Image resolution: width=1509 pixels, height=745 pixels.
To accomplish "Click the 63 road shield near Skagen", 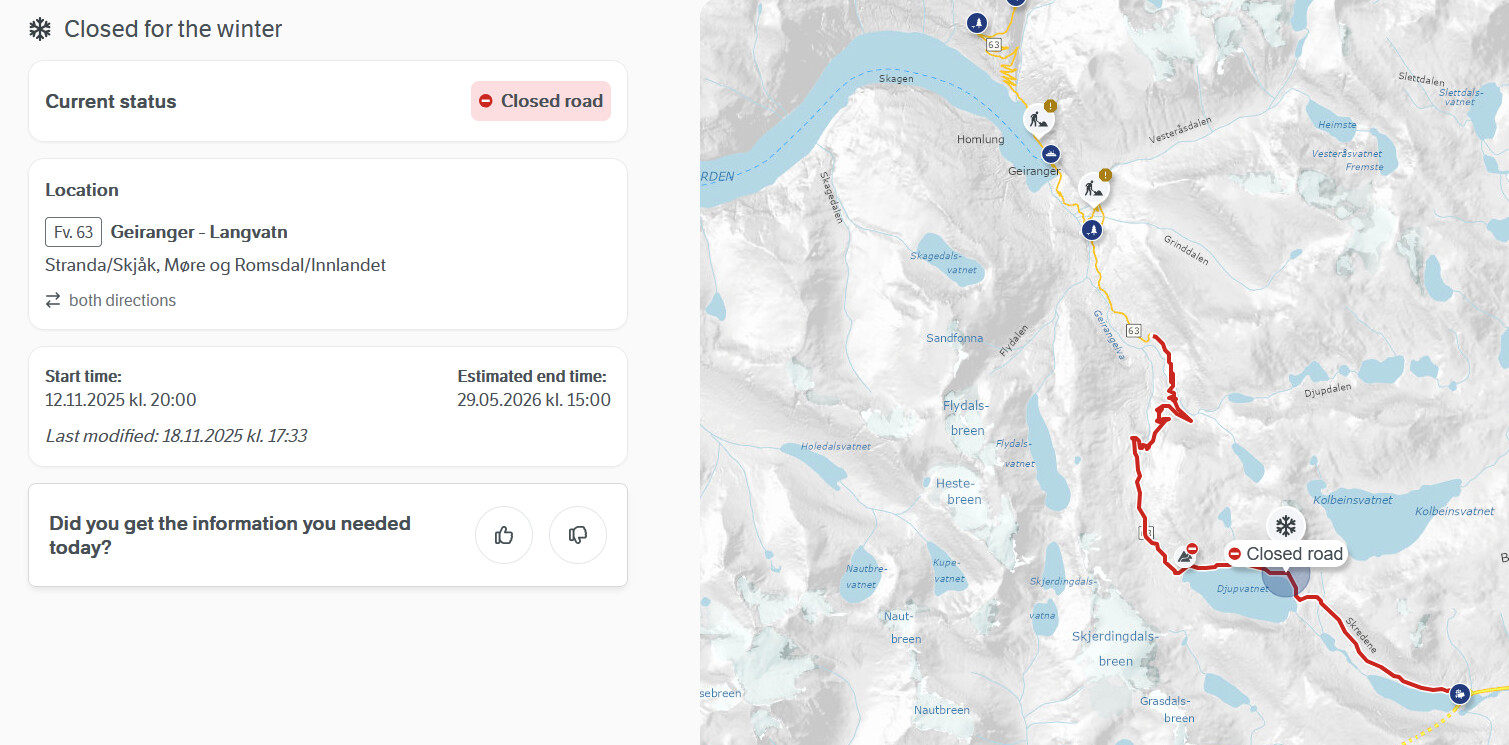I will click(993, 45).
